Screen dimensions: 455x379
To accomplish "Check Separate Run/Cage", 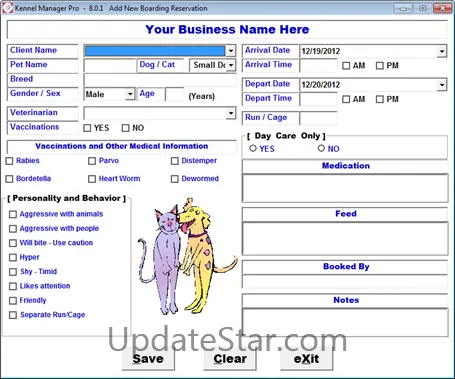I will click(x=13, y=315).
